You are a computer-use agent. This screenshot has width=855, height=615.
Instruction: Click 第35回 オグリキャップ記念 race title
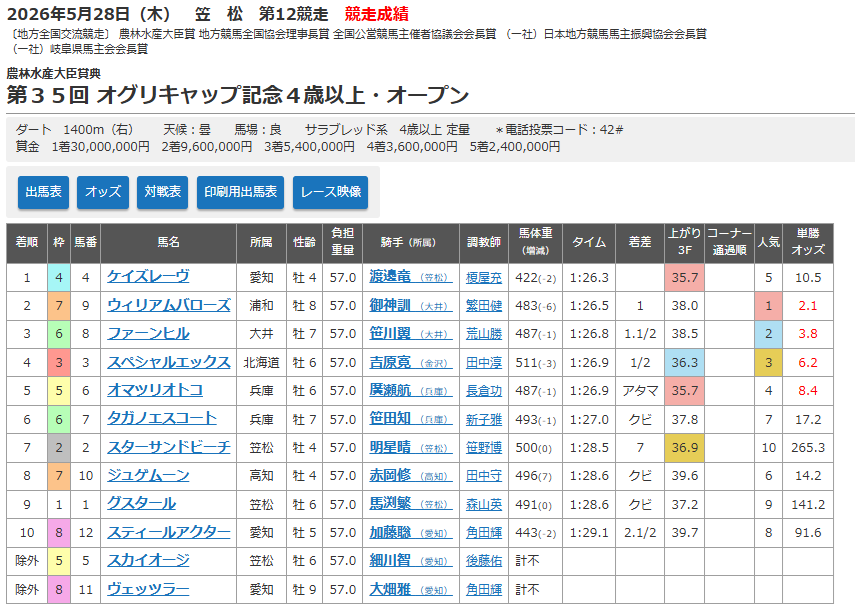(238, 95)
